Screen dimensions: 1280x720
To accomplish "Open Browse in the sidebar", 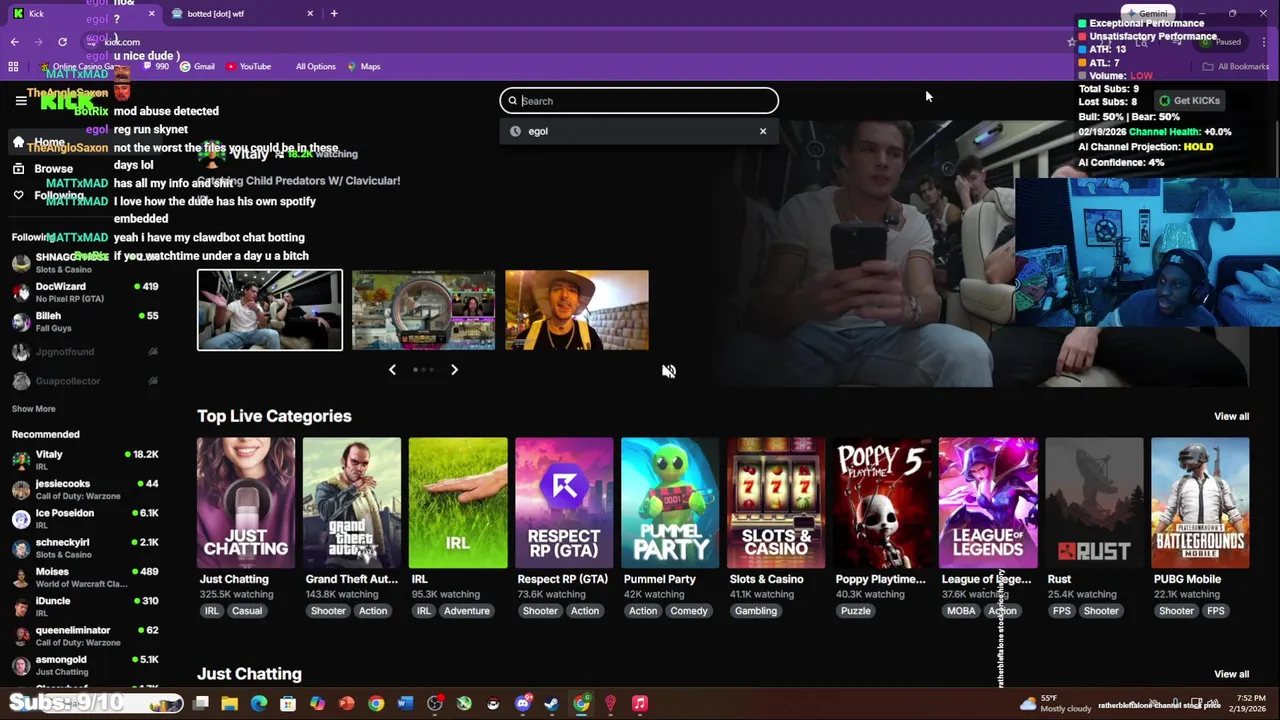I will click(53, 169).
